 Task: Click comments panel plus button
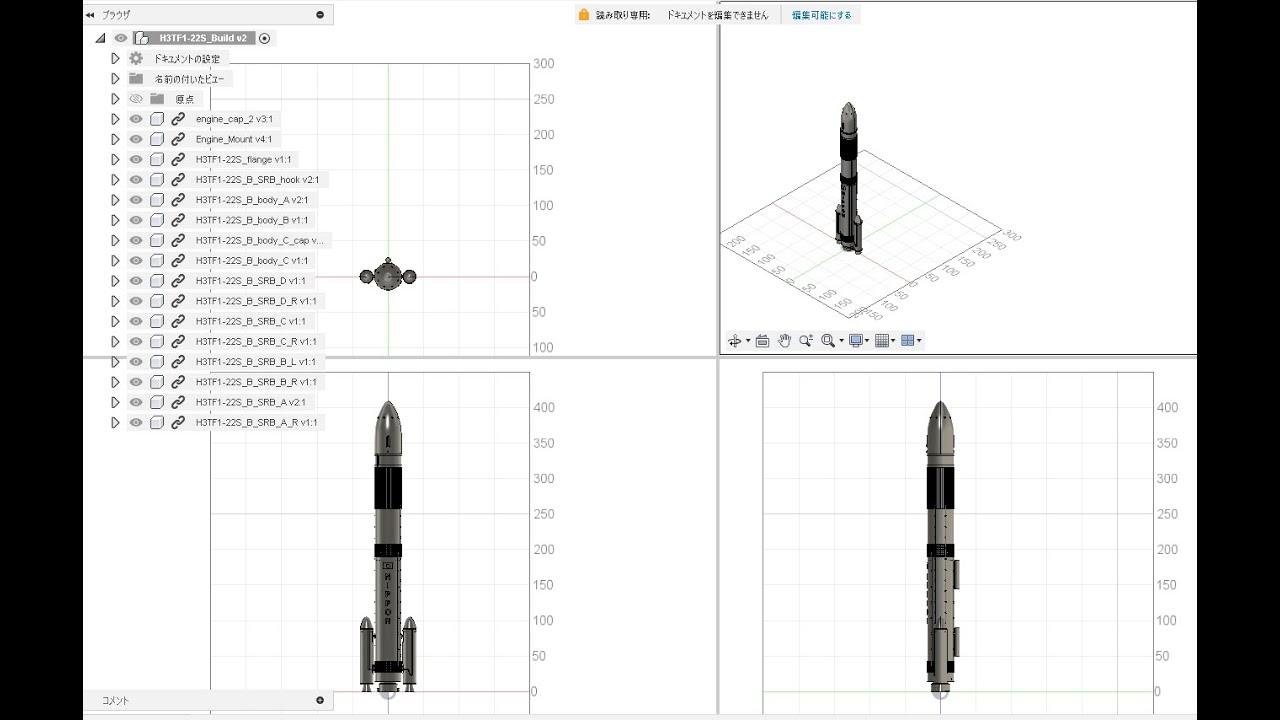pyautogui.click(x=320, y=700)
